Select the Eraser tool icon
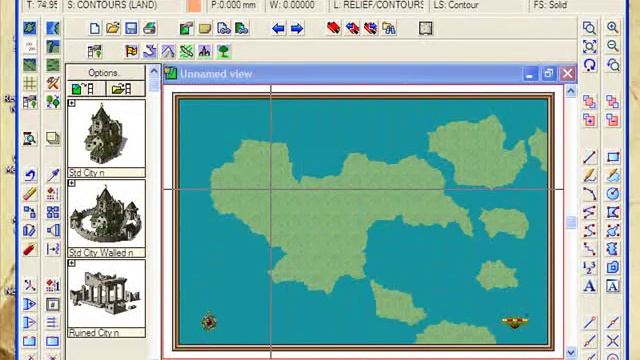Image resolution: width=640 pixels, height=360 pixels. coord(30,193)
